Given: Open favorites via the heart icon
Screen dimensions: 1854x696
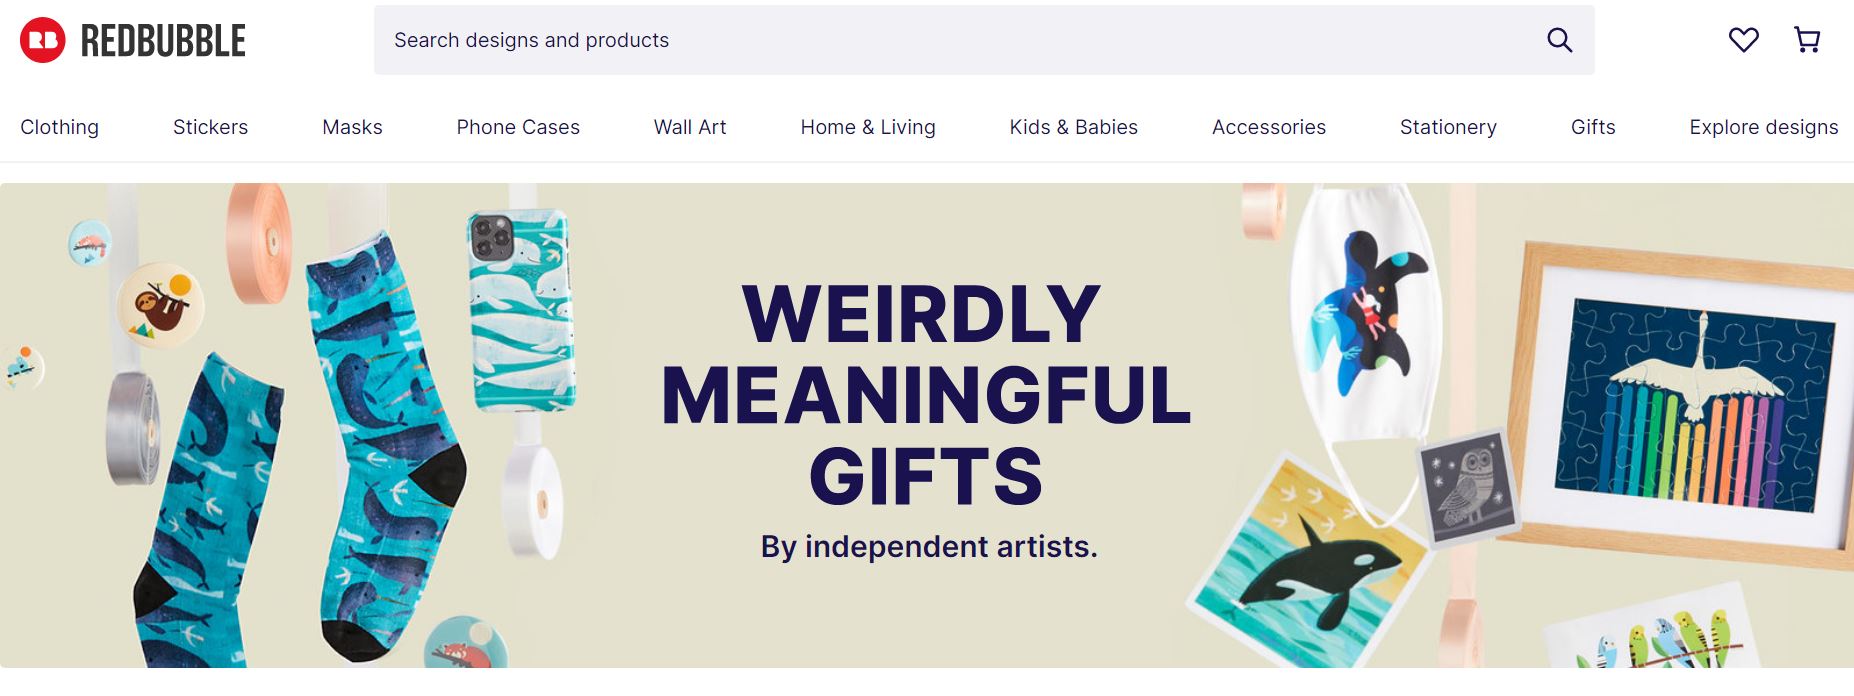Looking at the screenshot, I should (1743, 40).
